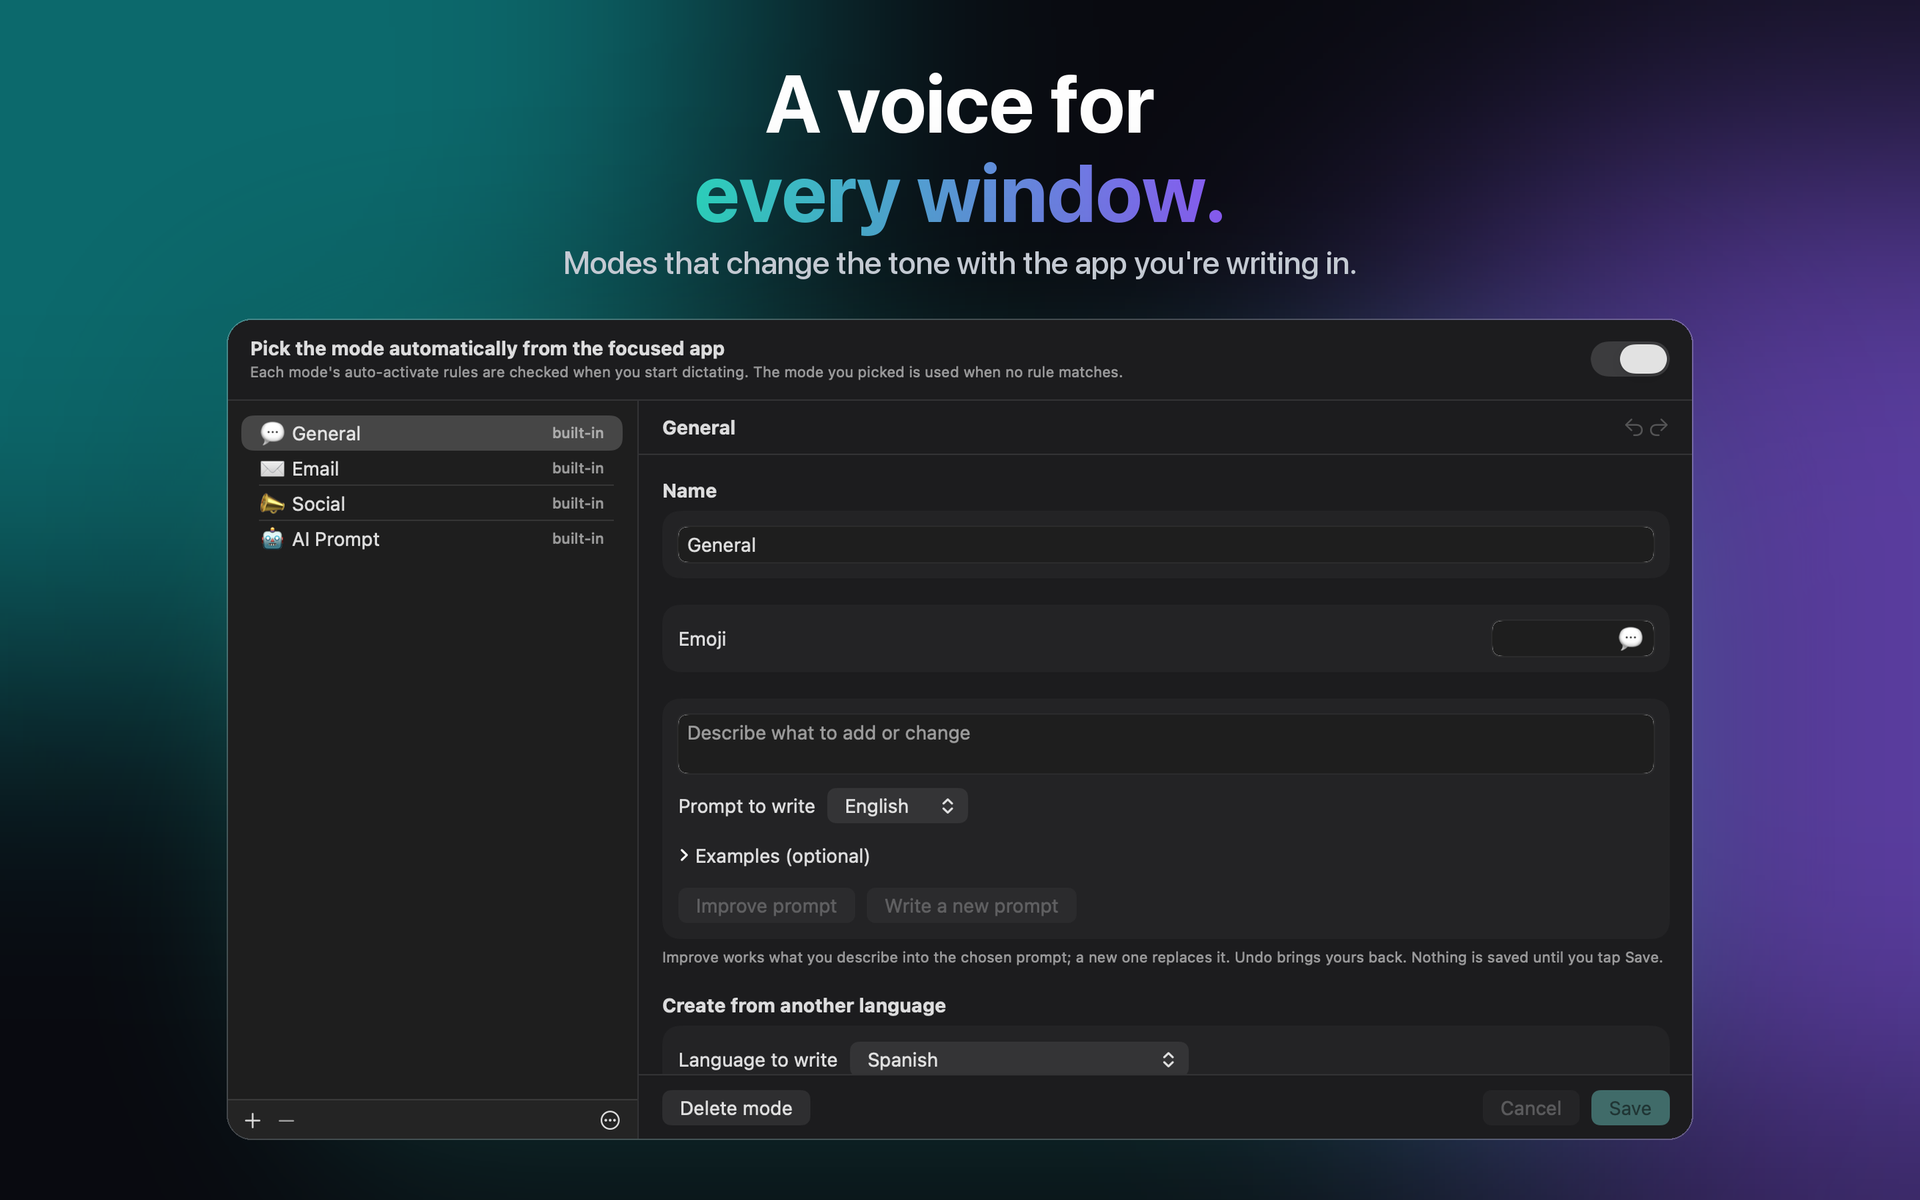The width and height of the screenshot is (1920, 1200).
Task: Select the Email mode row
Action: (432, 469)
